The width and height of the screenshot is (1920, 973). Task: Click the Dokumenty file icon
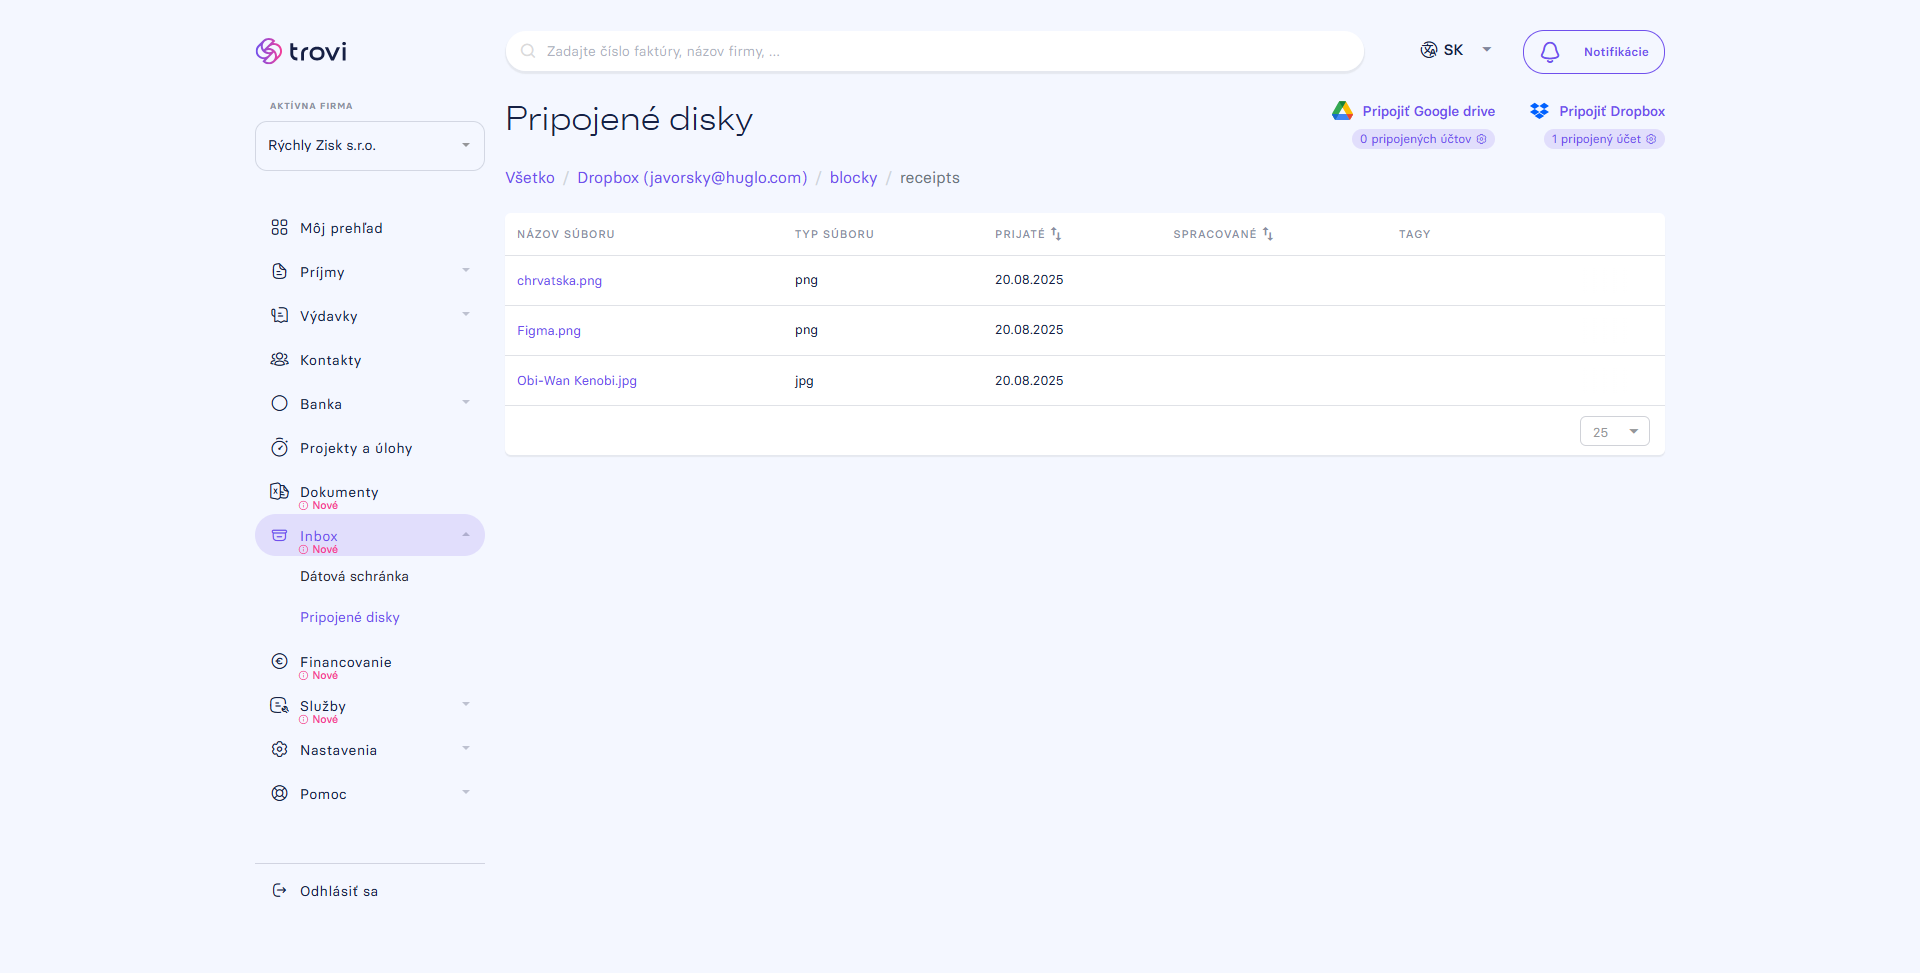(279, 491)
